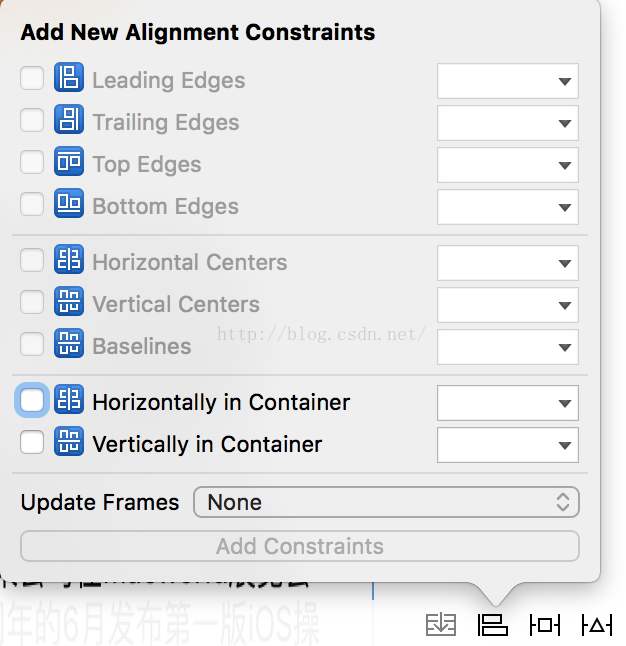Click the Trailing Edges alignment icon
The width and height of the screenshot is (626, 646).
pos(69,121)
